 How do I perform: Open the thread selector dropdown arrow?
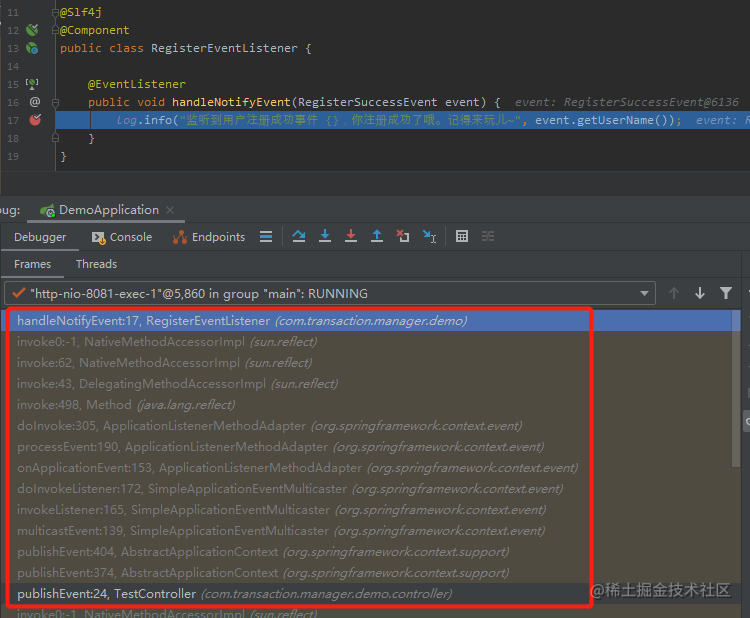644,293
